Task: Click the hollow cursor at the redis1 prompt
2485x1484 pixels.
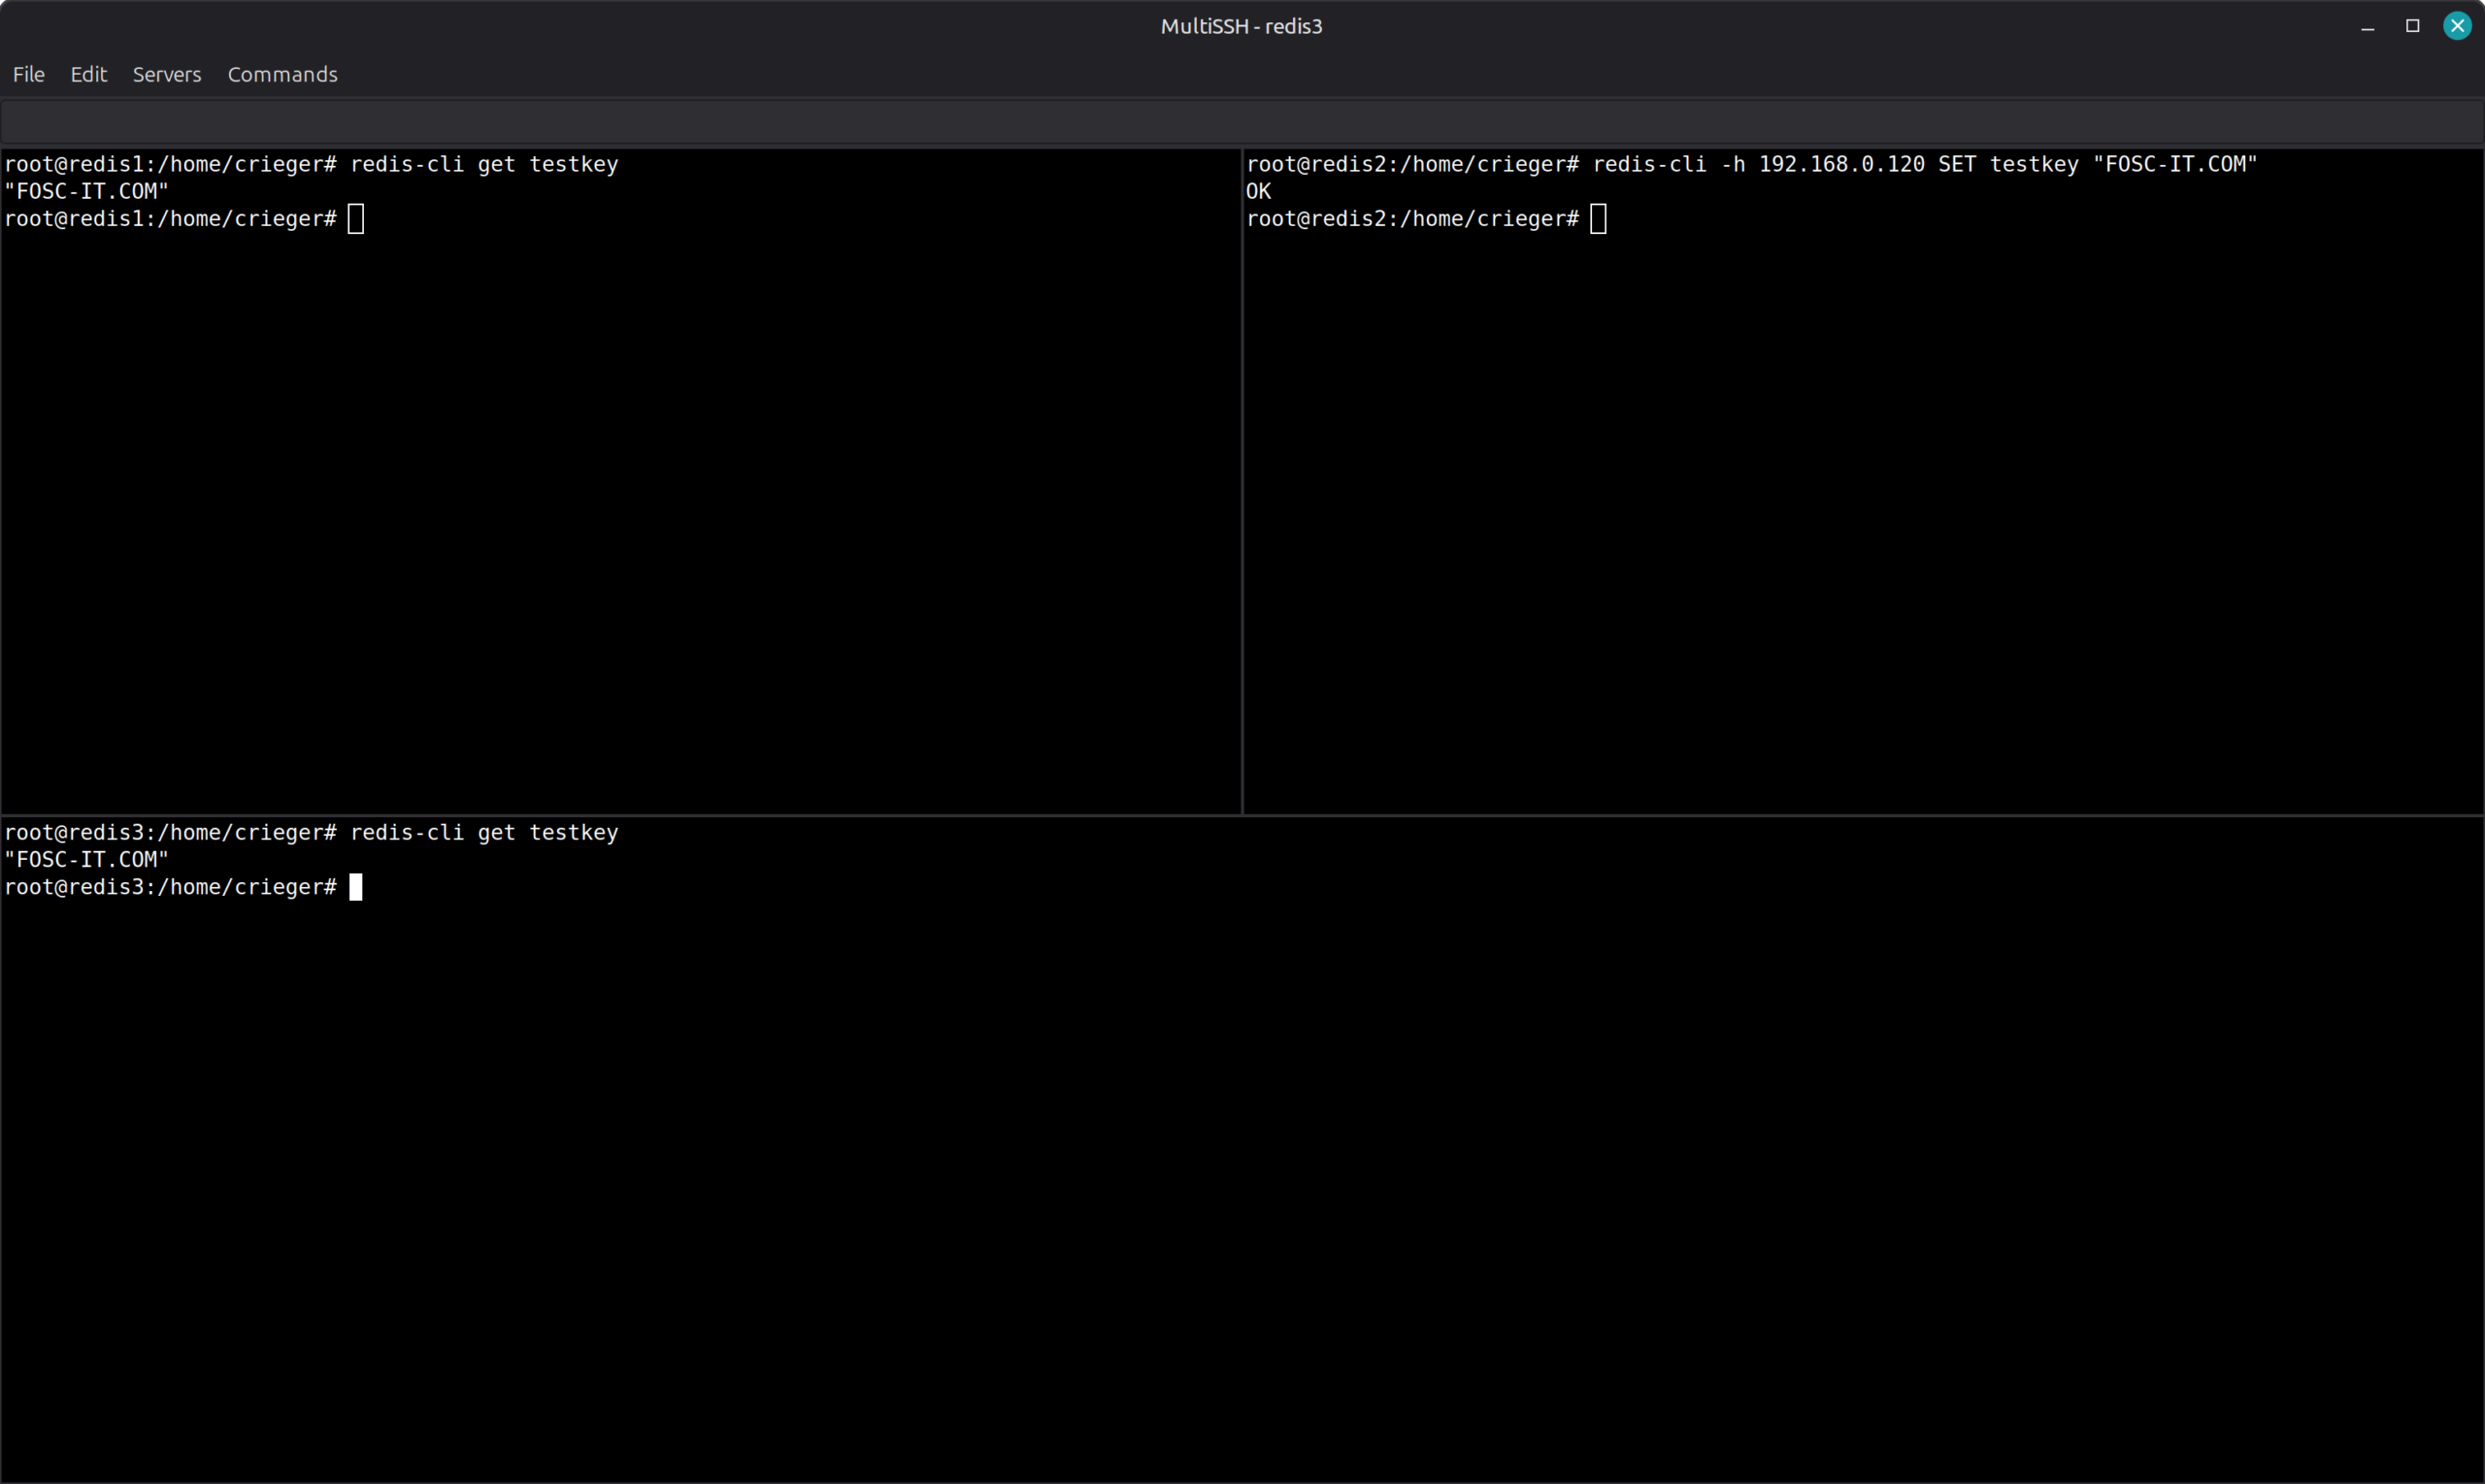Action: point(356,219)
